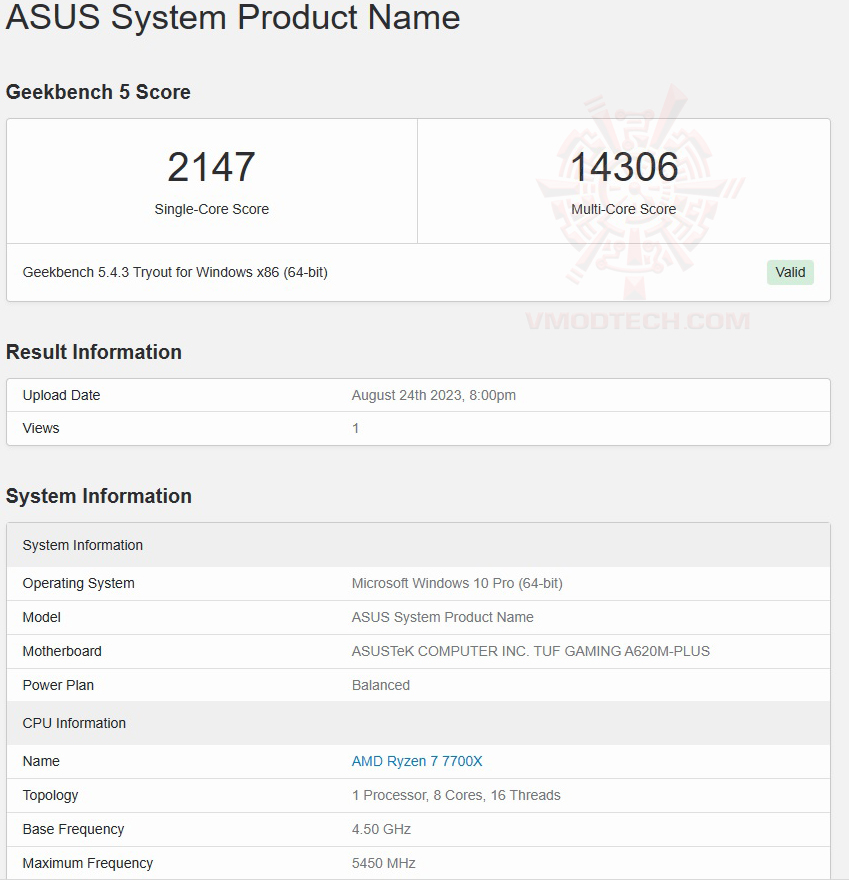
Task: Select the Multi-Core Score value 14306
Action: [623, 167]
